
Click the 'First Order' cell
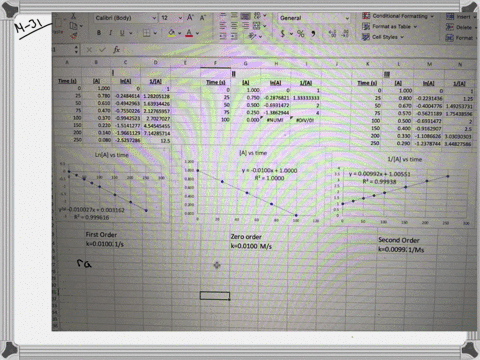(101, 235)
